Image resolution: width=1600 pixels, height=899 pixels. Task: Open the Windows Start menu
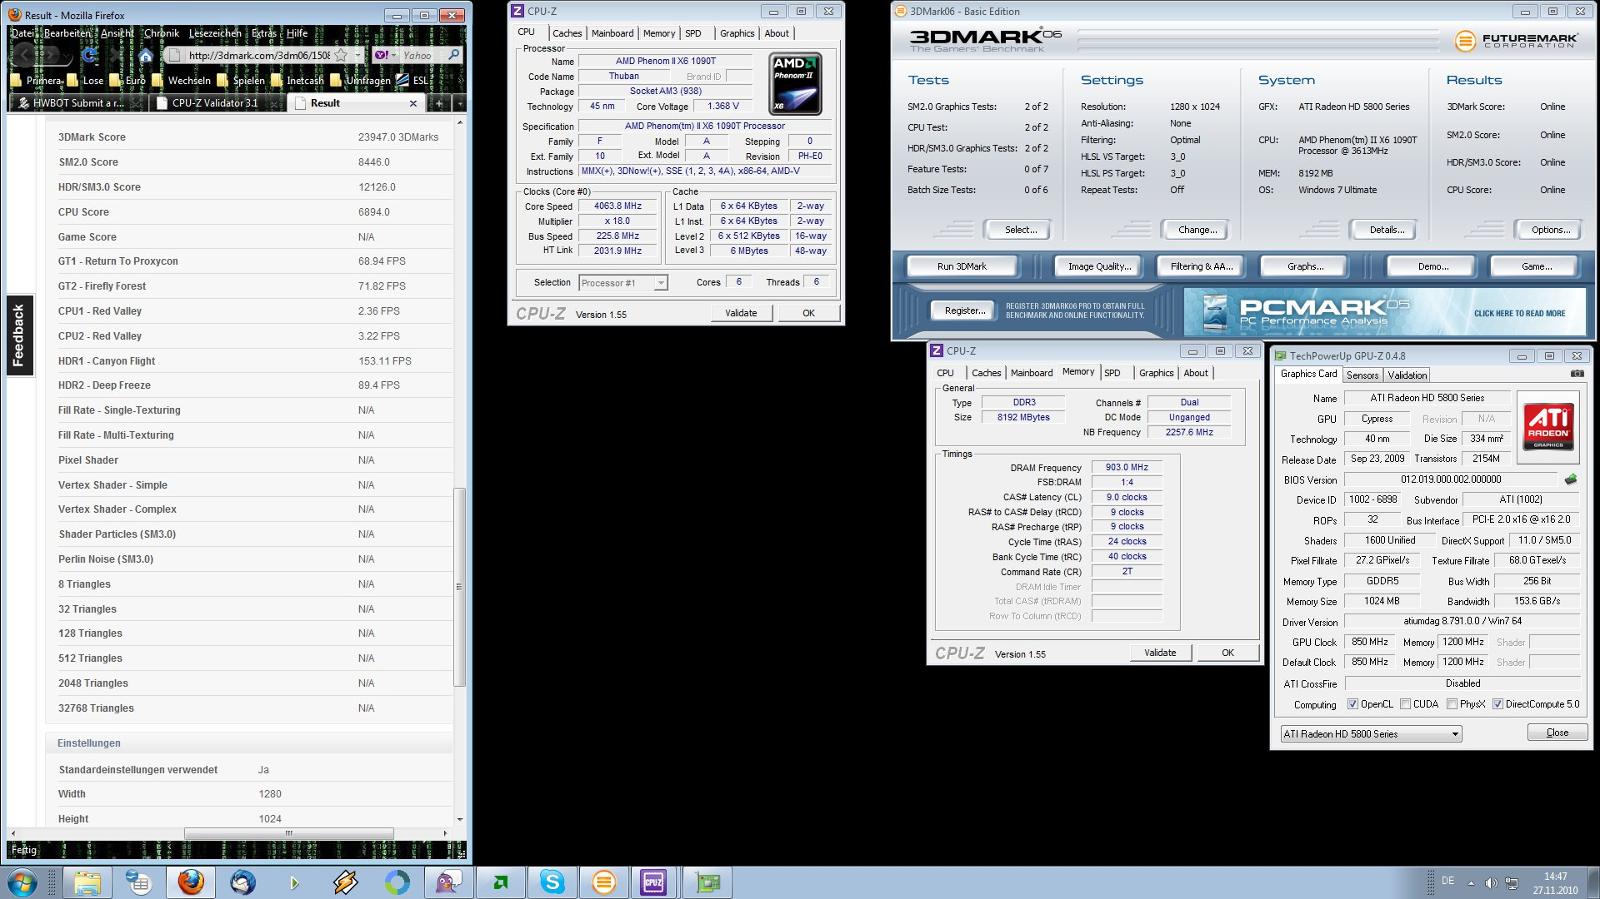click(22, 883)
